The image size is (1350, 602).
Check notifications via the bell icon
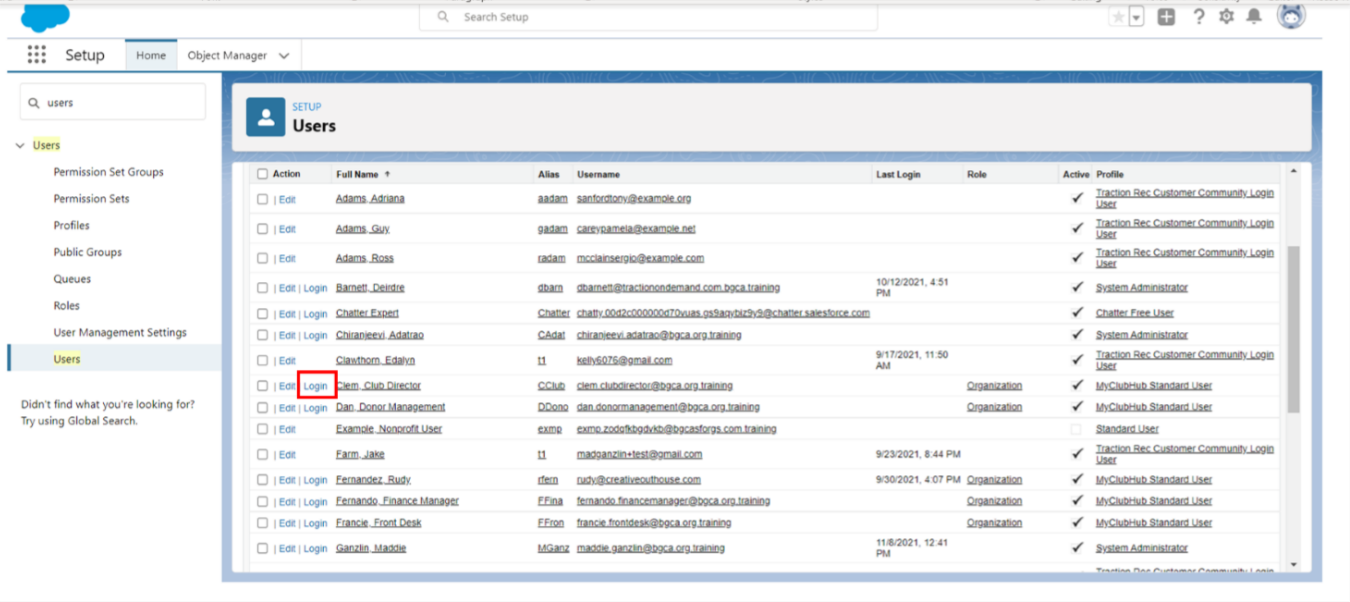click(1254, 17)
